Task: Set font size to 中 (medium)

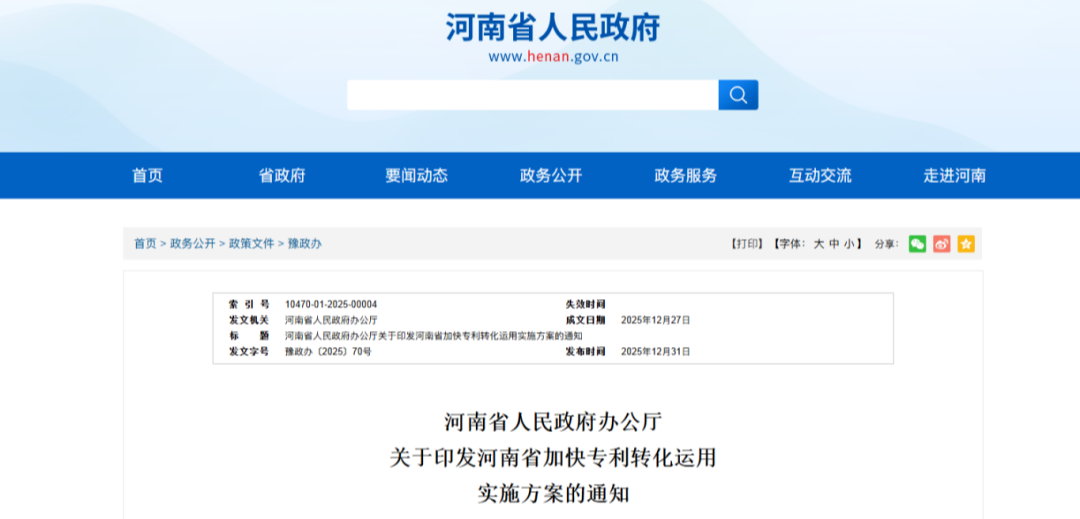Action: click(x=833, y=244)
